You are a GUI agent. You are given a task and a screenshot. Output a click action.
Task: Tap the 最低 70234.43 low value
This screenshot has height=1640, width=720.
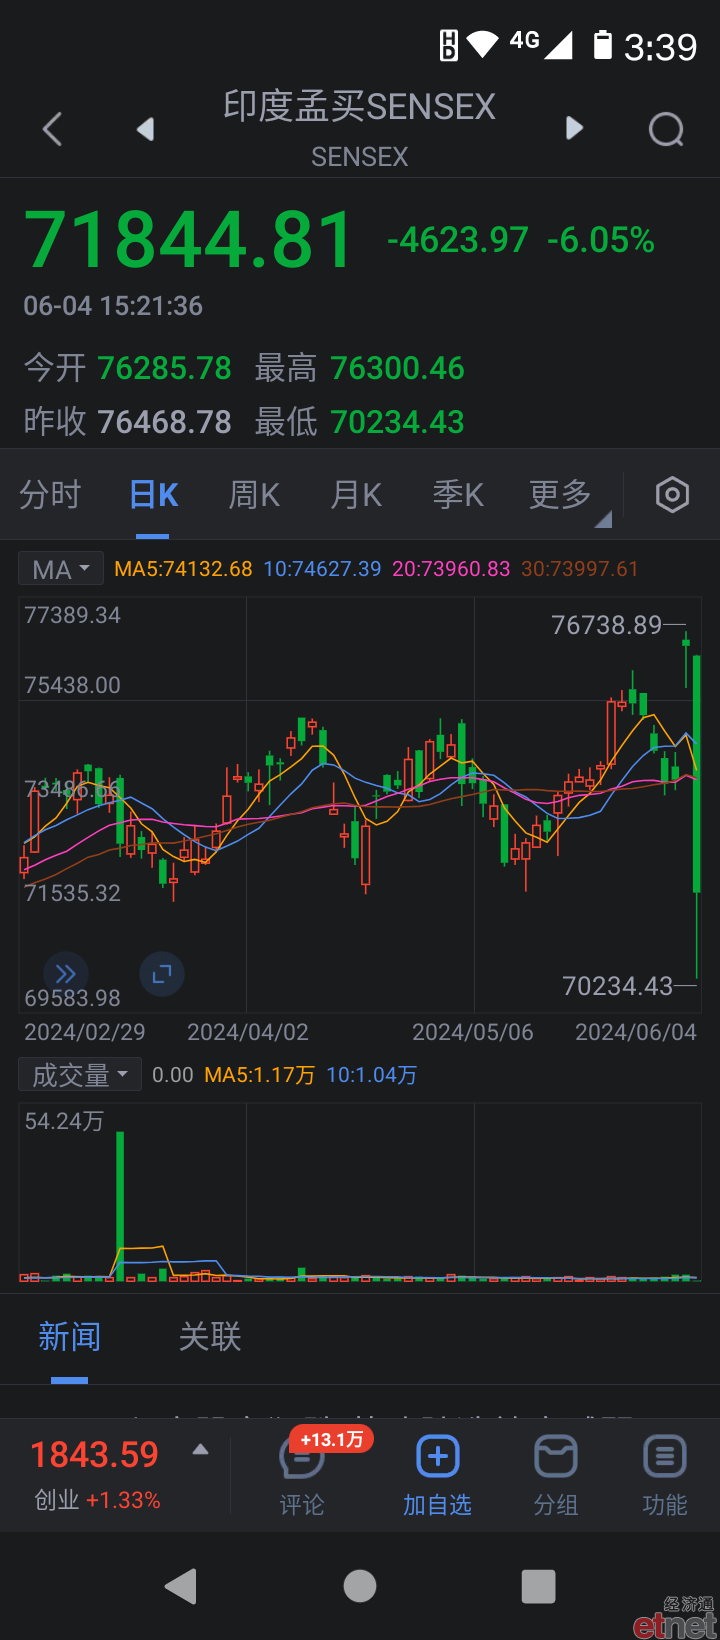point(360,422)
